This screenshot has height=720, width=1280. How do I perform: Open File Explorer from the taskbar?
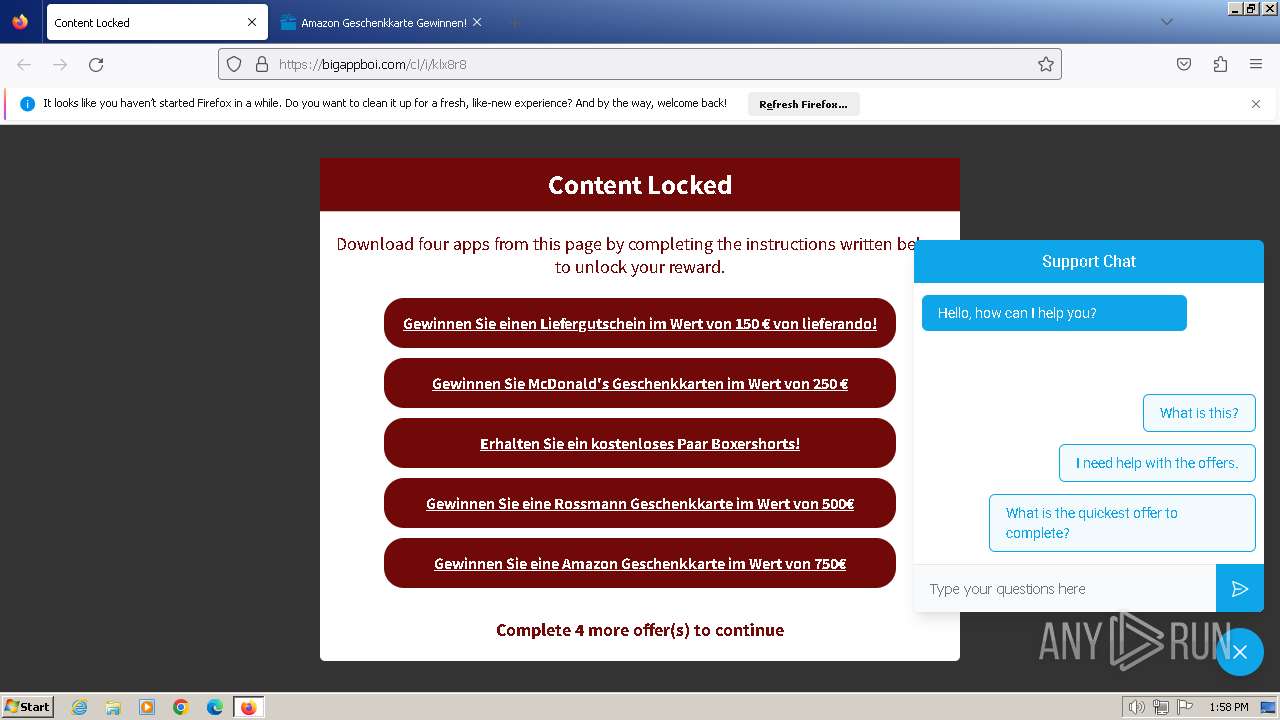click(113, 707)
